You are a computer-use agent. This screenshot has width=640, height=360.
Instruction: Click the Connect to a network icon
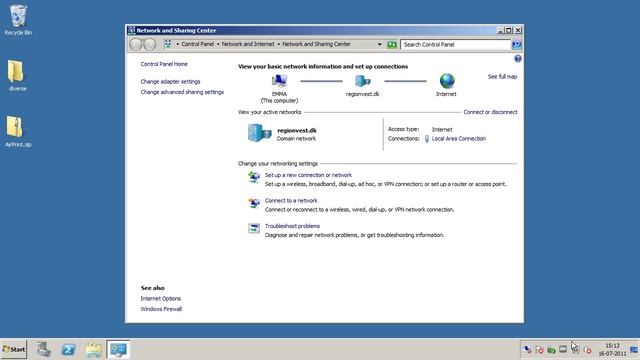(x=254, y=202)
